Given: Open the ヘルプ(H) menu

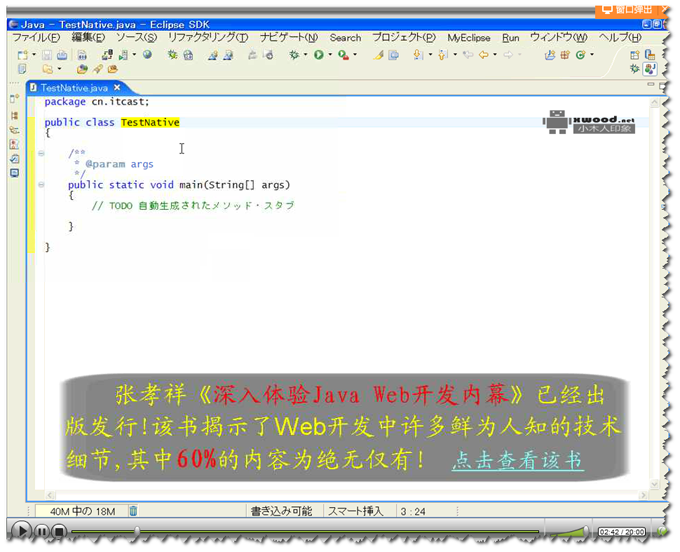Looking at the screenshot, I should click(x=620, y=38).
